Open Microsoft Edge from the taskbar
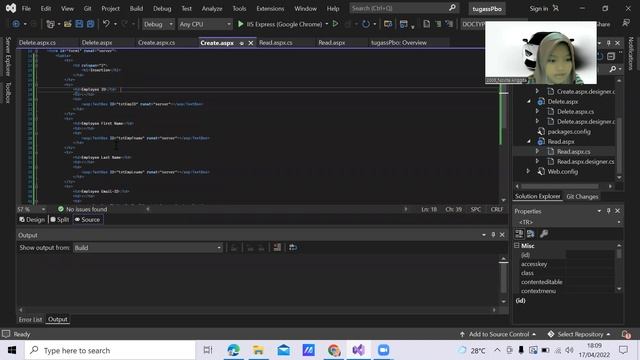Image resolution: width=640 pixels, height=360 pixels. 233,350
